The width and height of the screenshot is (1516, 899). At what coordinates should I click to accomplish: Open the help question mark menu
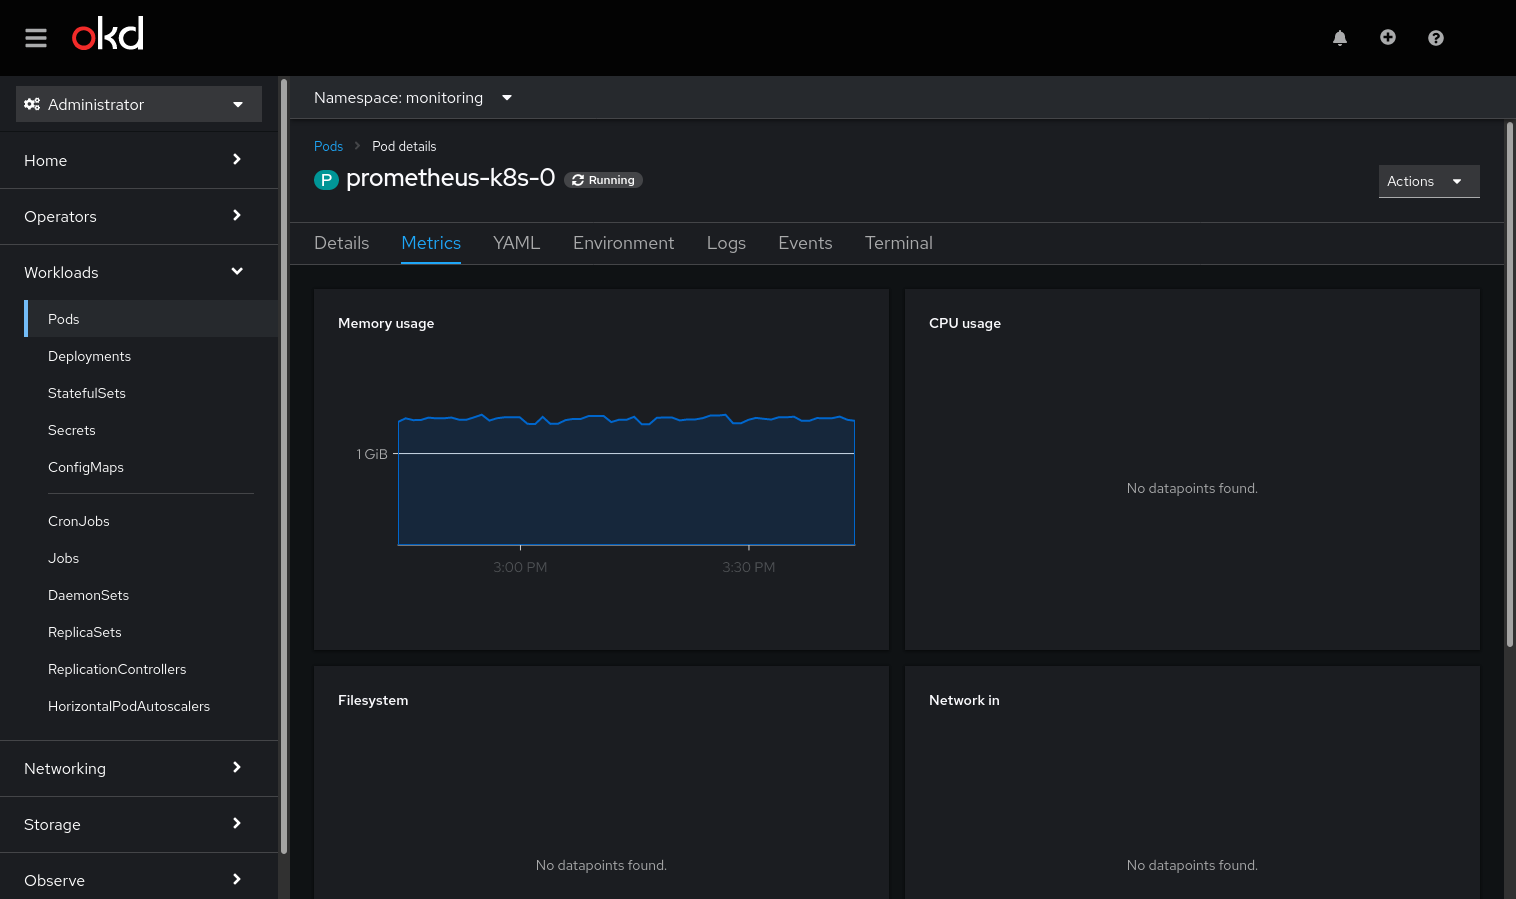[x=1436, y=38]
